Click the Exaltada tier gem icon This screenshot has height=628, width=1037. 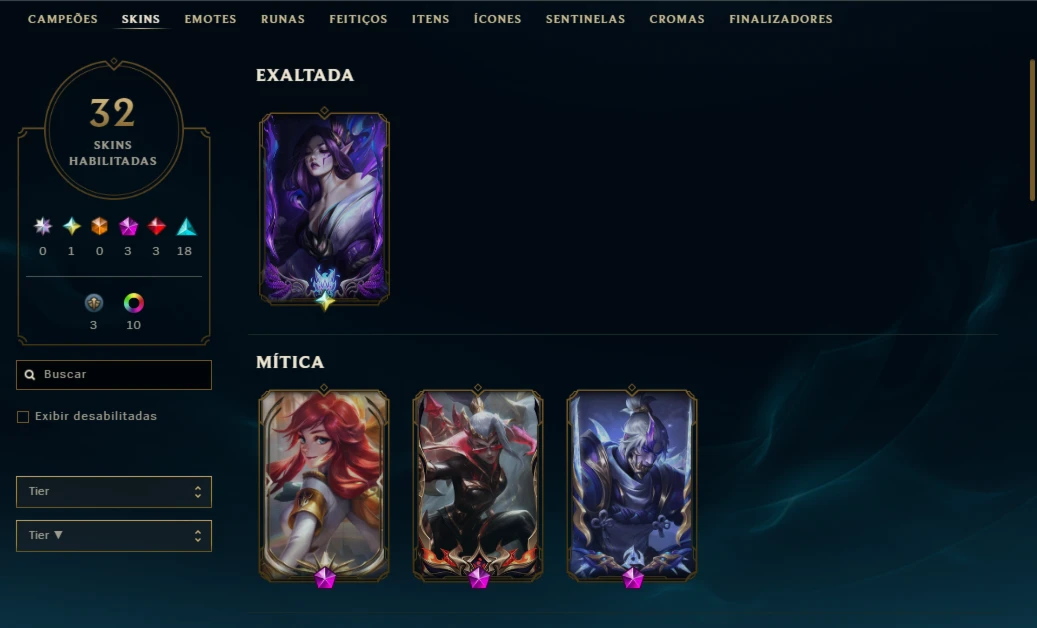click(71, 227)
